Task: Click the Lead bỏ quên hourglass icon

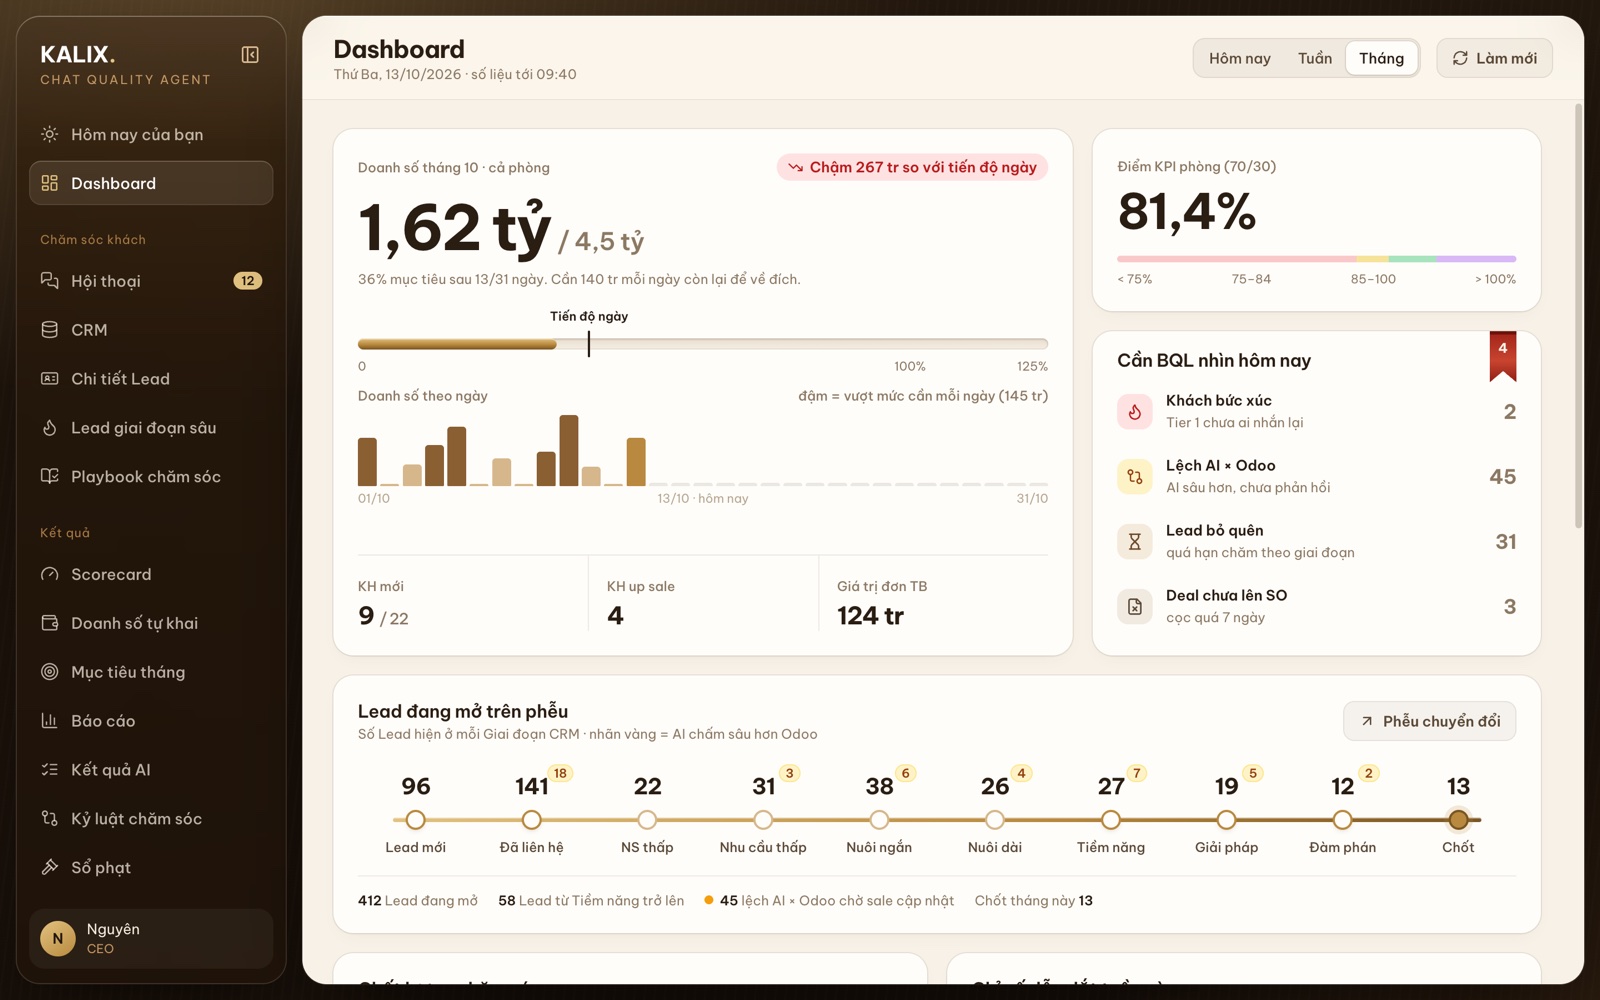Action: (x=1135, y=542)
